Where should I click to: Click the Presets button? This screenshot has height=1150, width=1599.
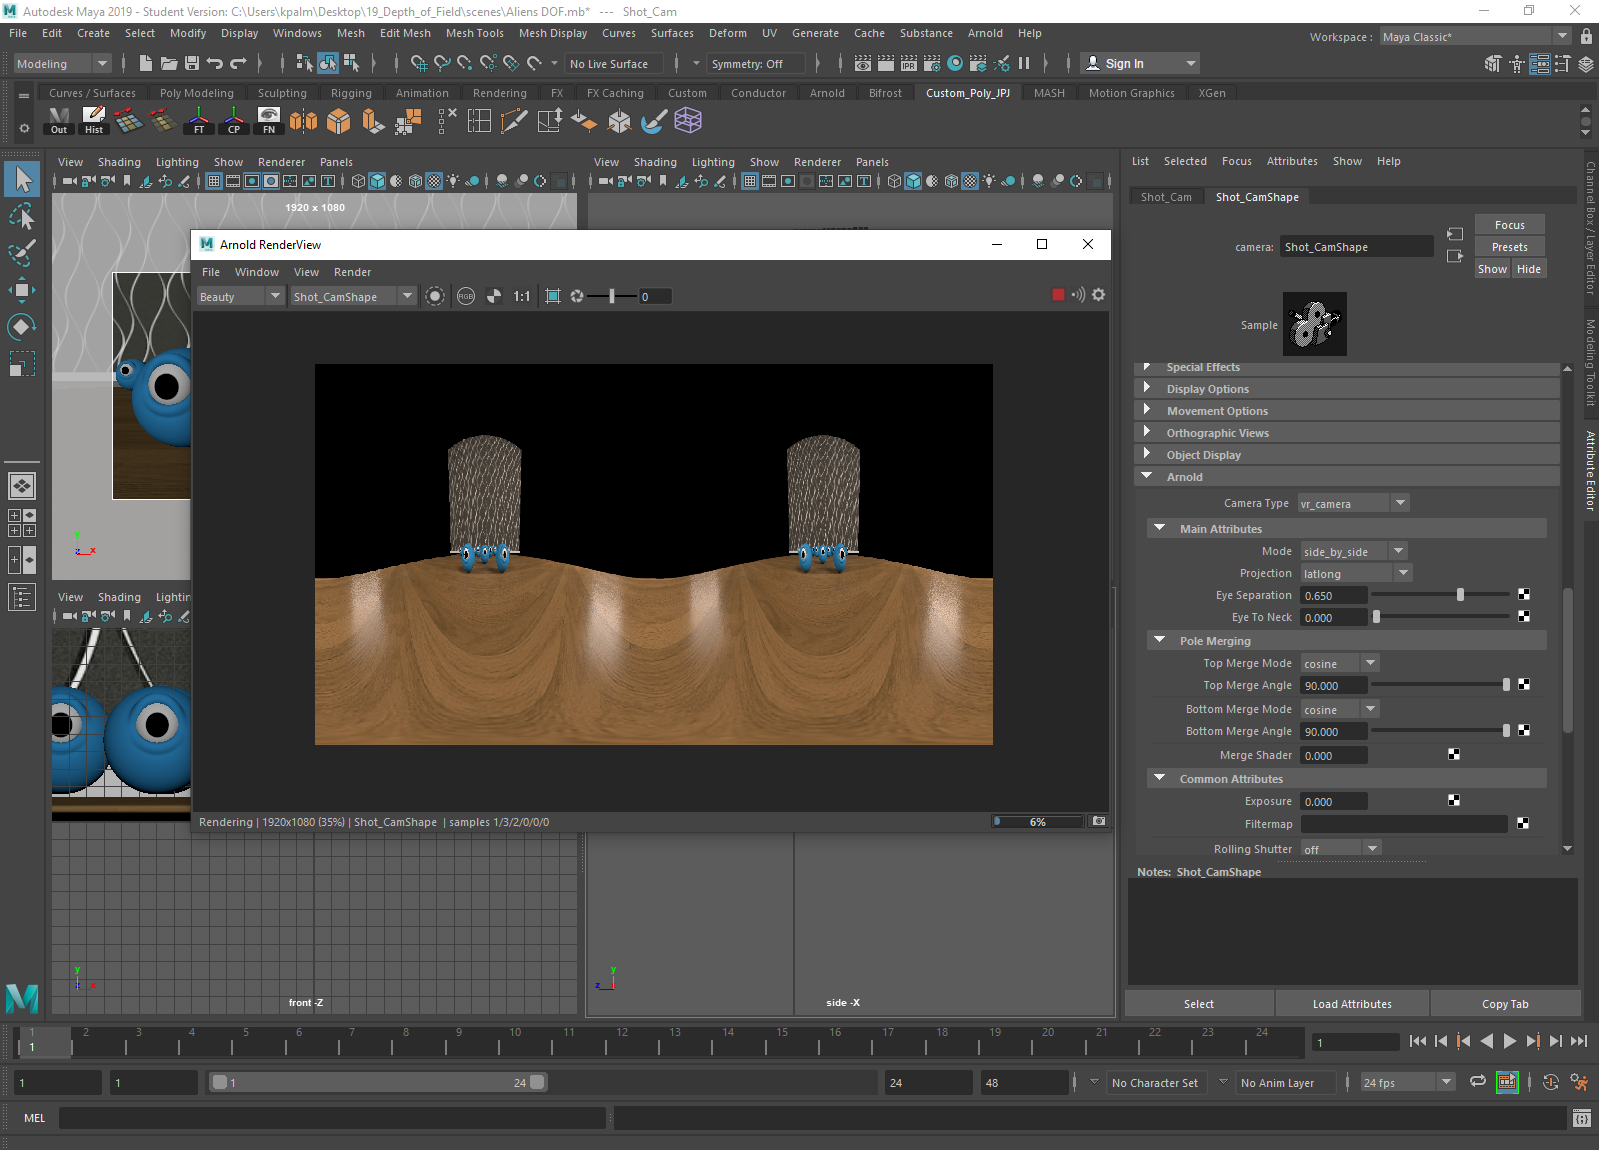click(x=1509, y=247)
